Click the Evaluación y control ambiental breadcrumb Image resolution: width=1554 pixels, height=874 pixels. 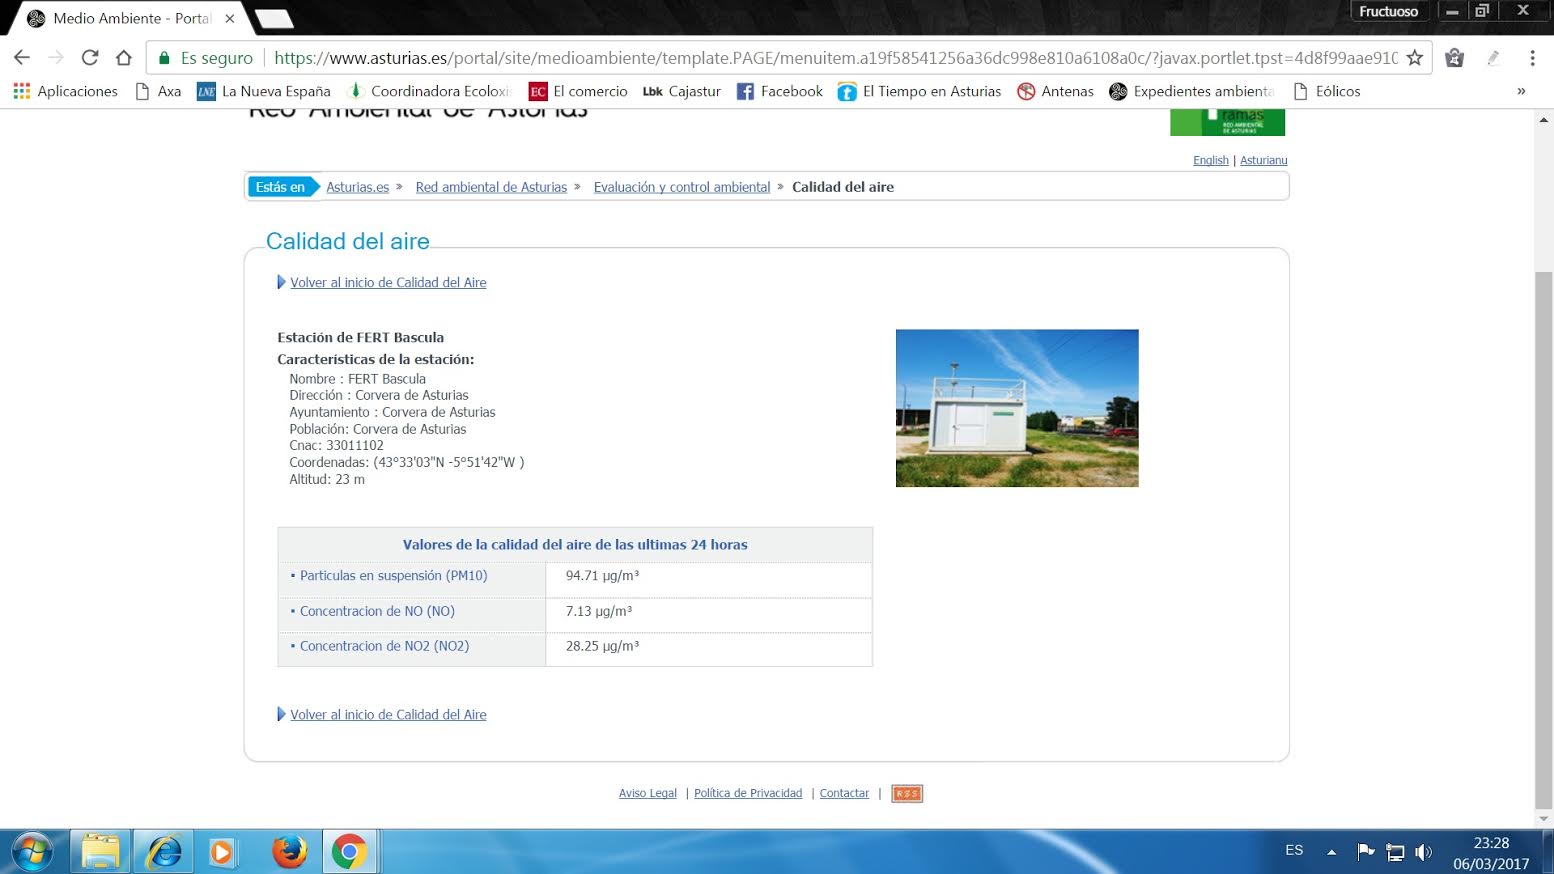[681, 187]
